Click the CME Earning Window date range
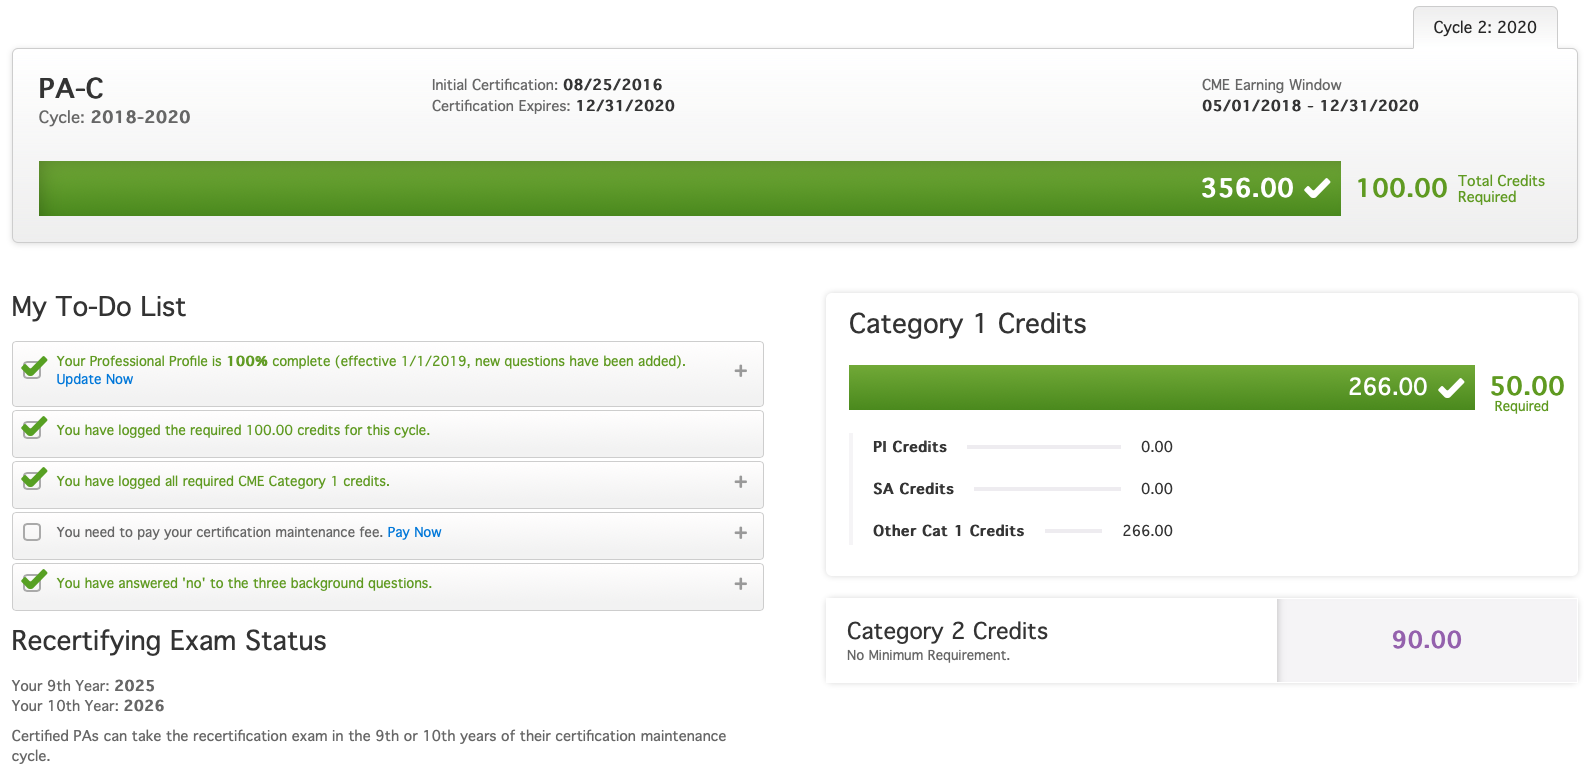This screenshot has width=1591, height=768. click(x=1310, y=106)
